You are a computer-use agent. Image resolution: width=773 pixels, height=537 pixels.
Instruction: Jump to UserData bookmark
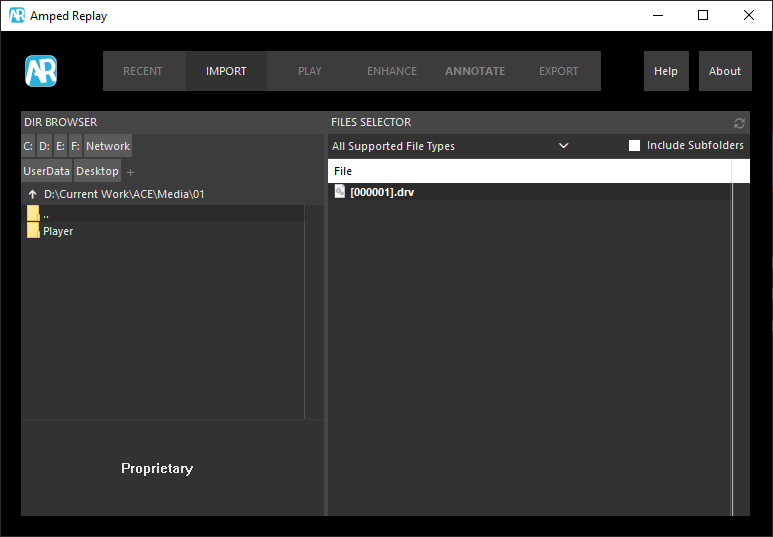pyautogui.click(x=46, y=171)
